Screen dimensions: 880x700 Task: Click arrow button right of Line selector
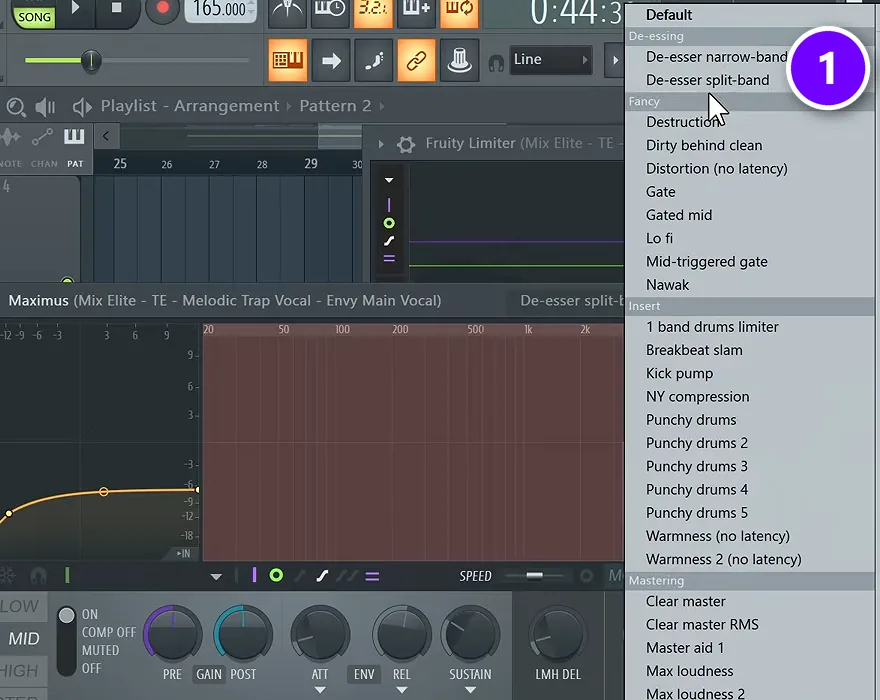coord(615,60)
